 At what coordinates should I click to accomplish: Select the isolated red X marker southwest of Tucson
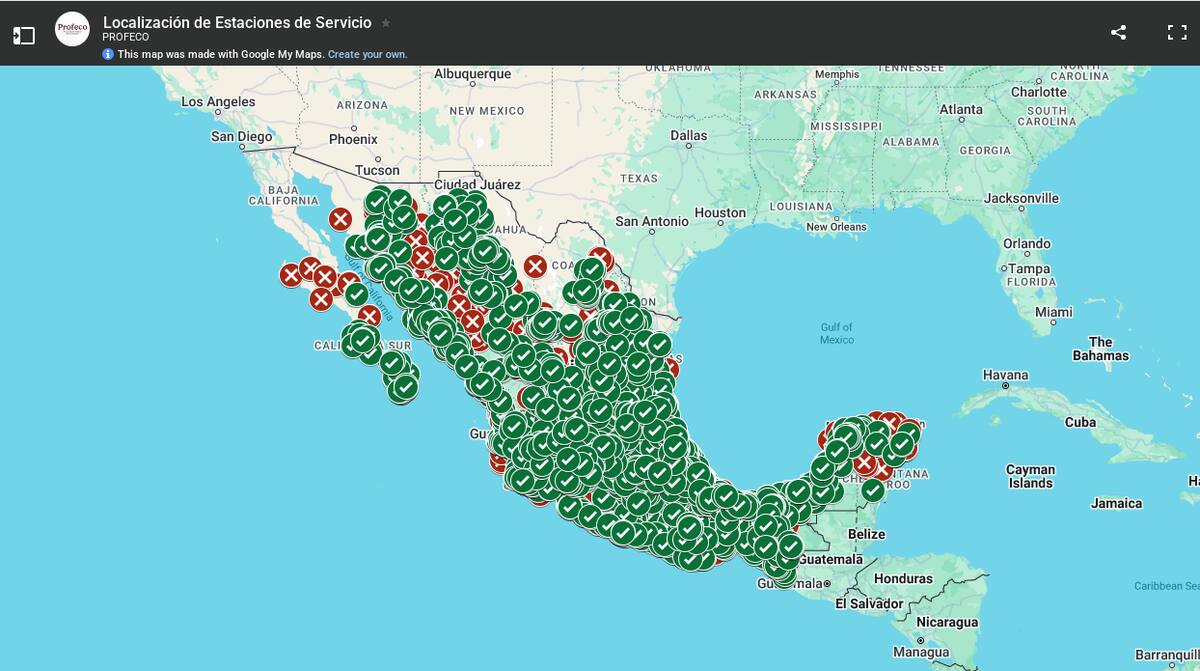tap(340, 219)
